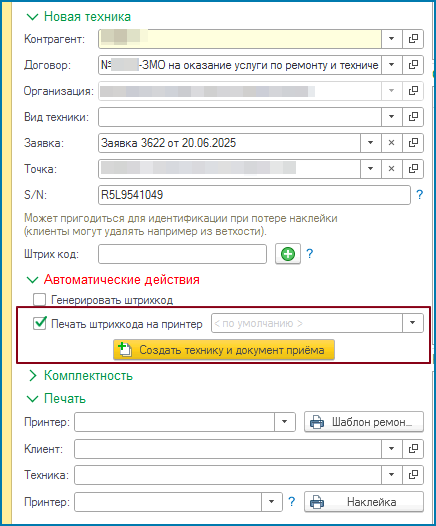Screen dimensions: 436x526
Task: Click the question mark help next to S/N
Action: (420, 195)
